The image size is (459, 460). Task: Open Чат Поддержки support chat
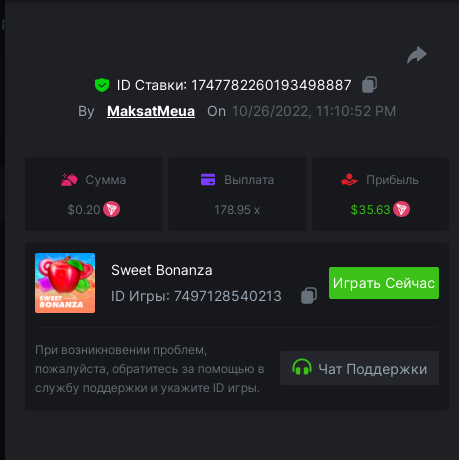tap(359, 368)
